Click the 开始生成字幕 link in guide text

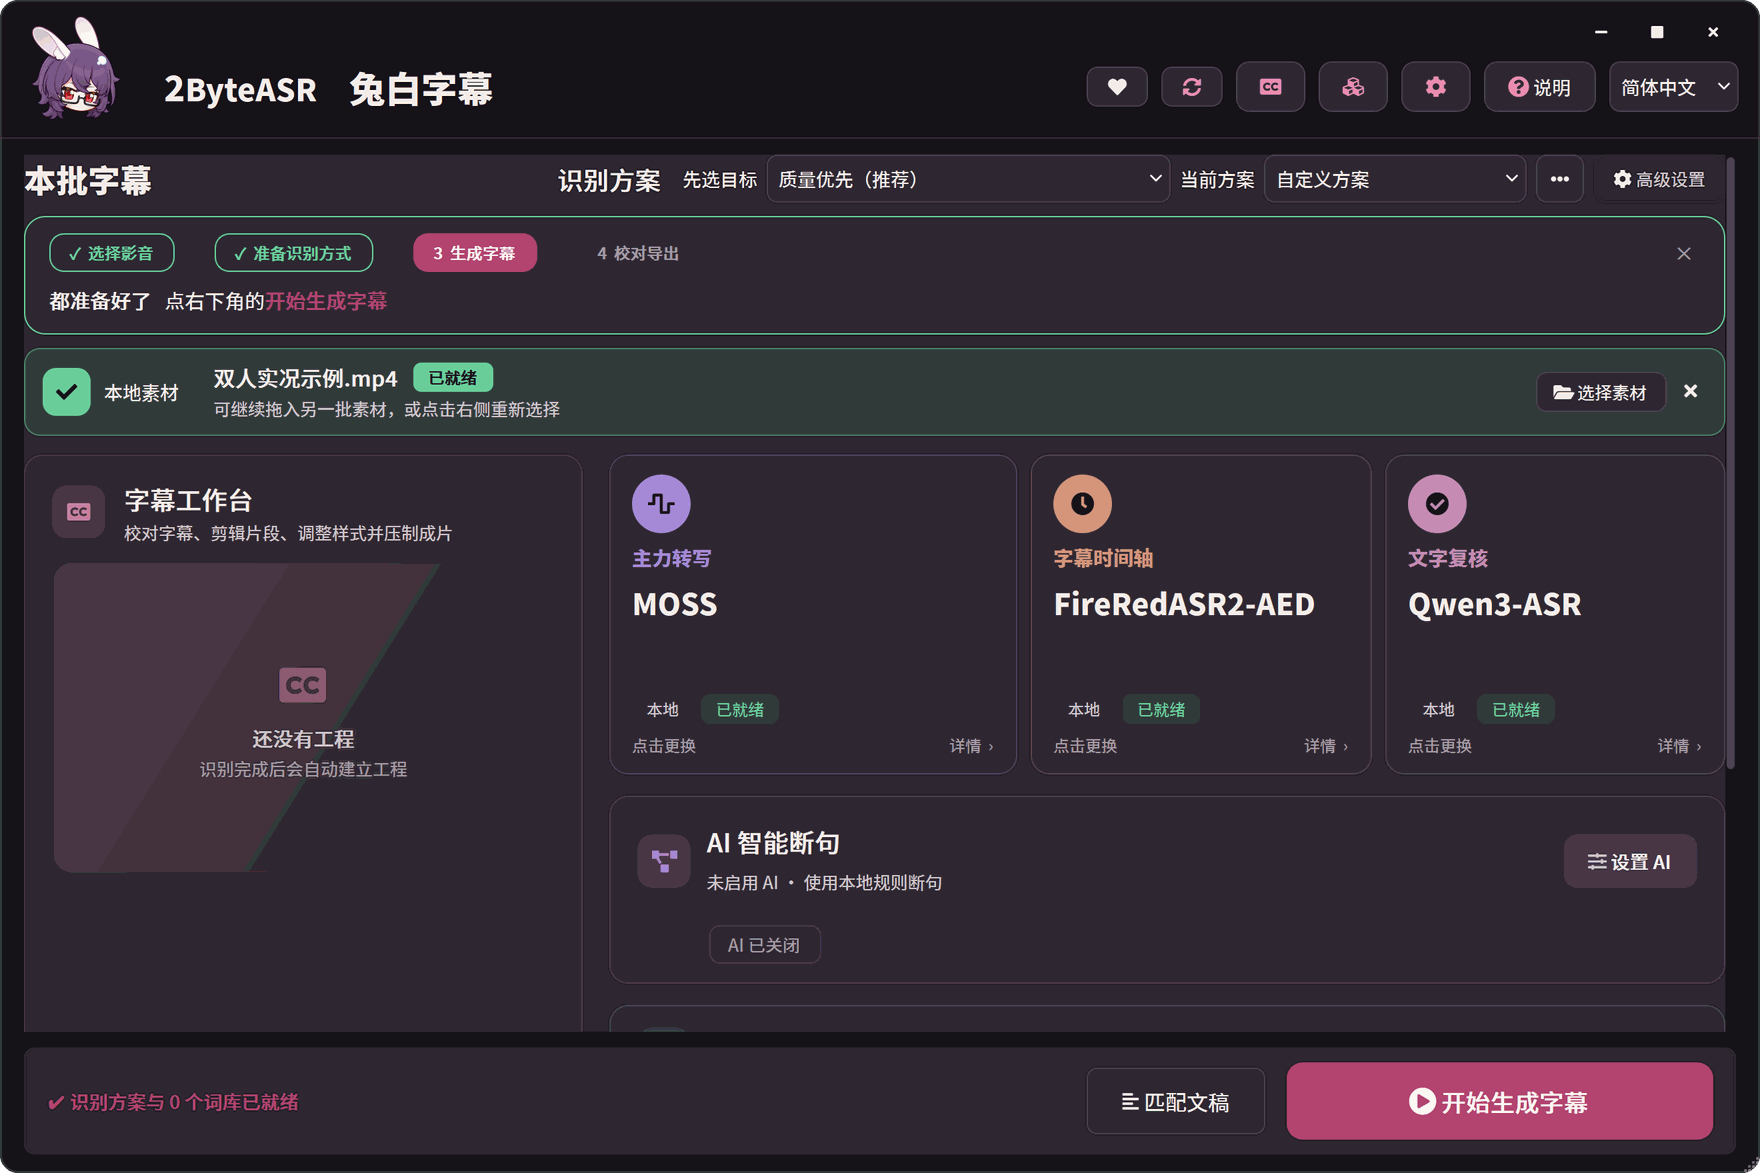[326, 301]
